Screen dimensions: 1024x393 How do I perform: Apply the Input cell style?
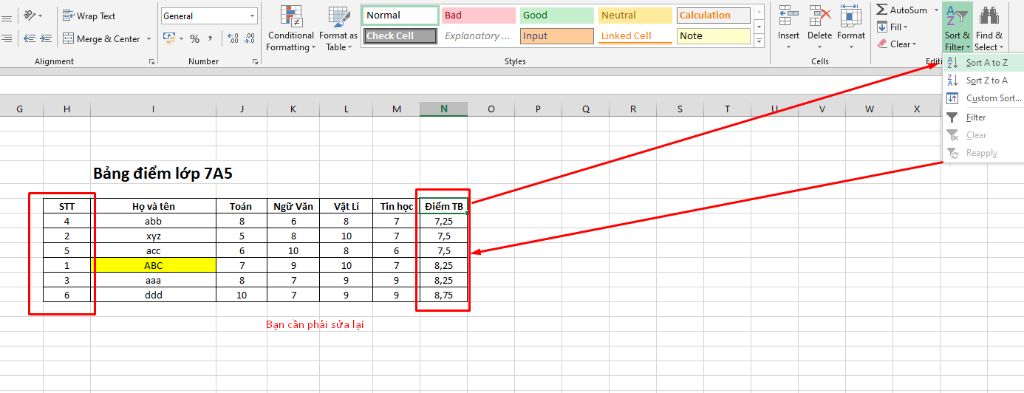click(x=557, y=36)
